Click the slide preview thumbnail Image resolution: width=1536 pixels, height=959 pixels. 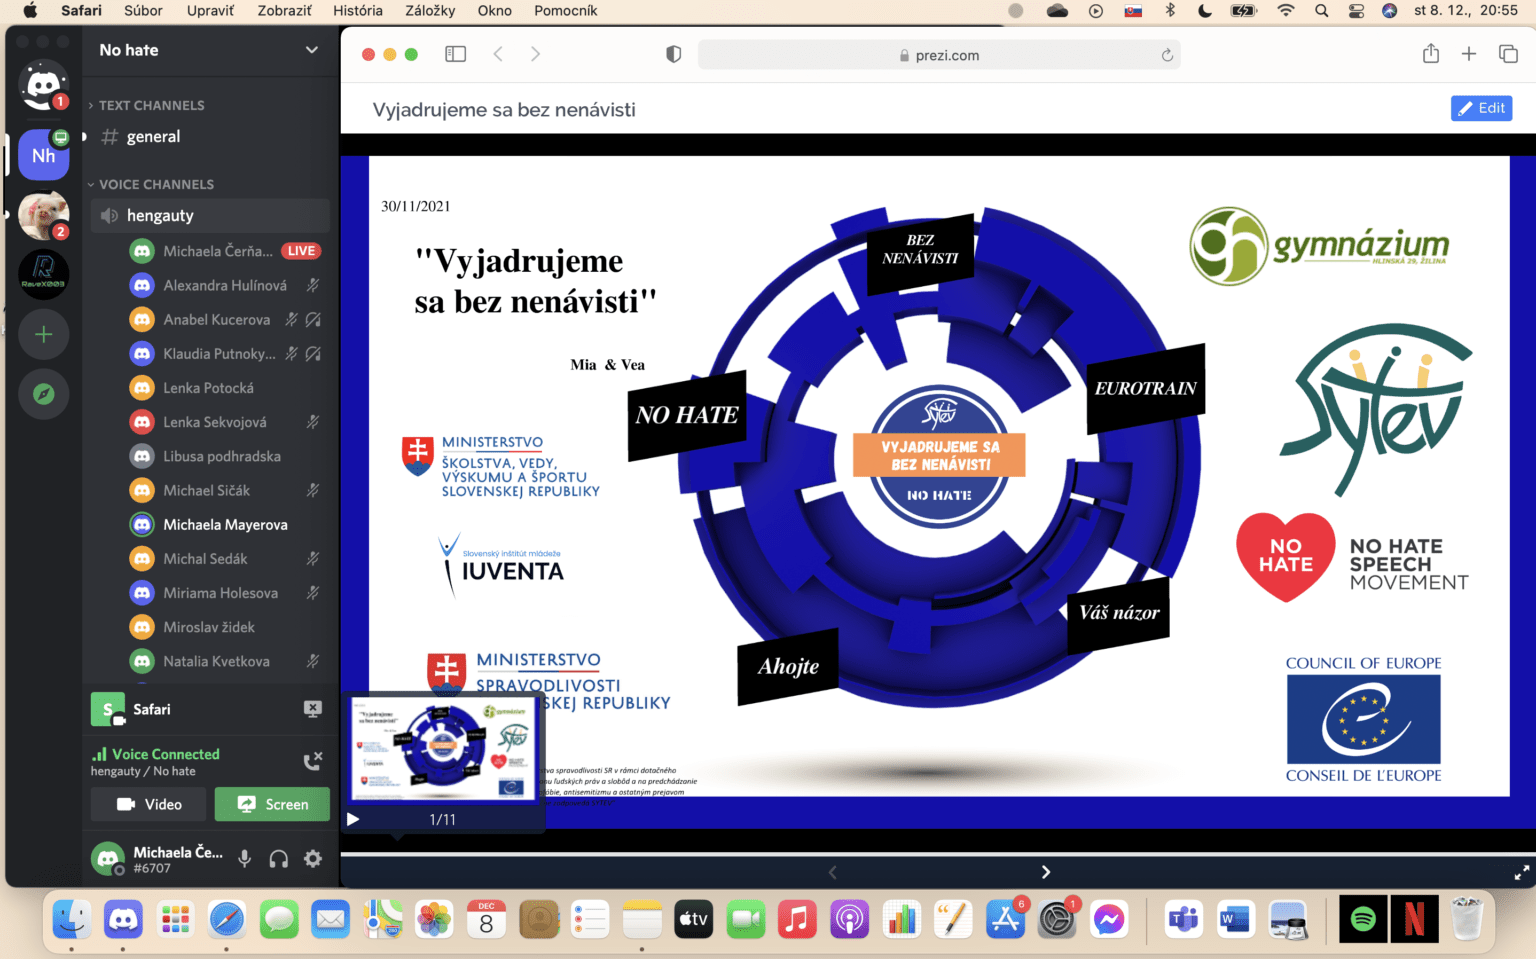(443, 750)
